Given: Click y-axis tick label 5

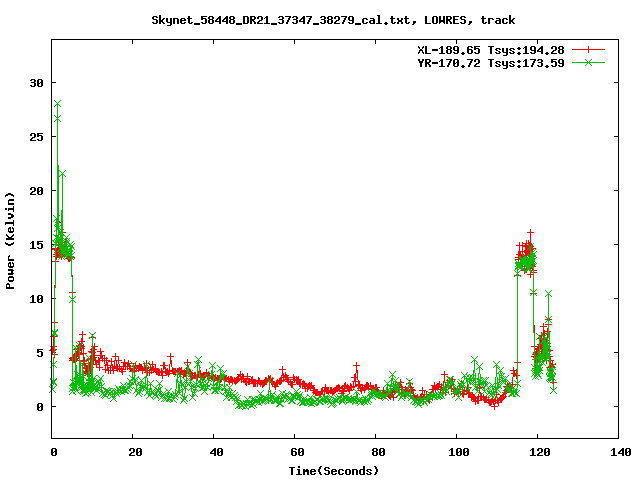Looking at the screenshot, I should click(40, 353).
